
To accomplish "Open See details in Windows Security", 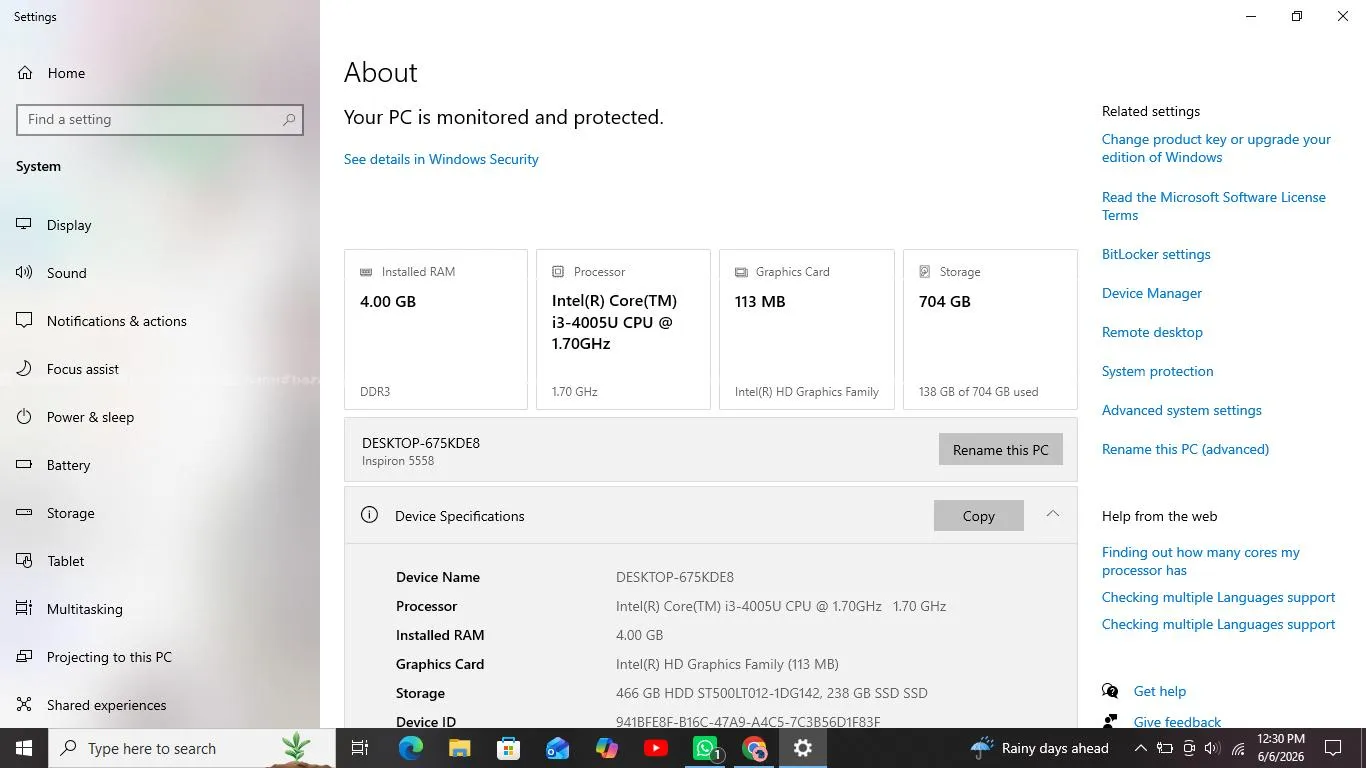I will [441, 159].
